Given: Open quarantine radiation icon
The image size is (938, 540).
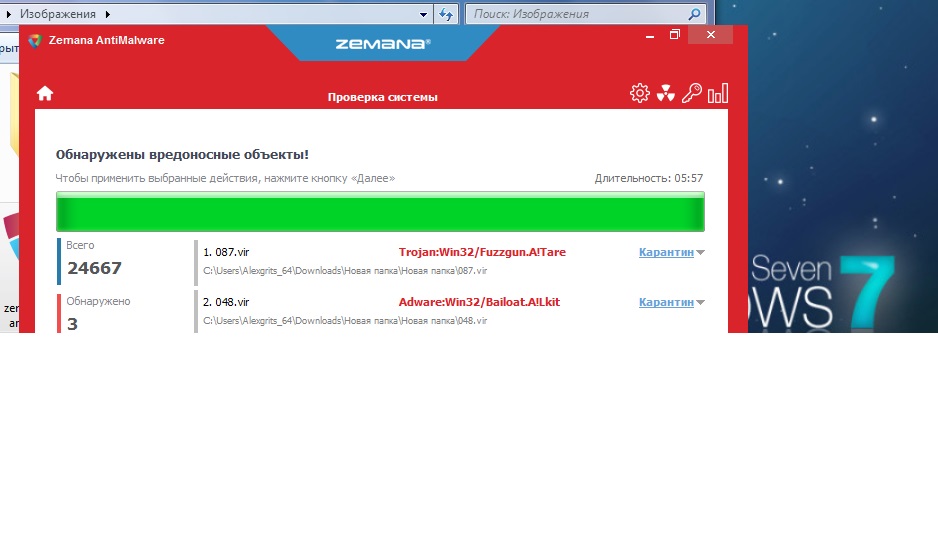Looking at the screenshot, I should (x=665, y=93).
